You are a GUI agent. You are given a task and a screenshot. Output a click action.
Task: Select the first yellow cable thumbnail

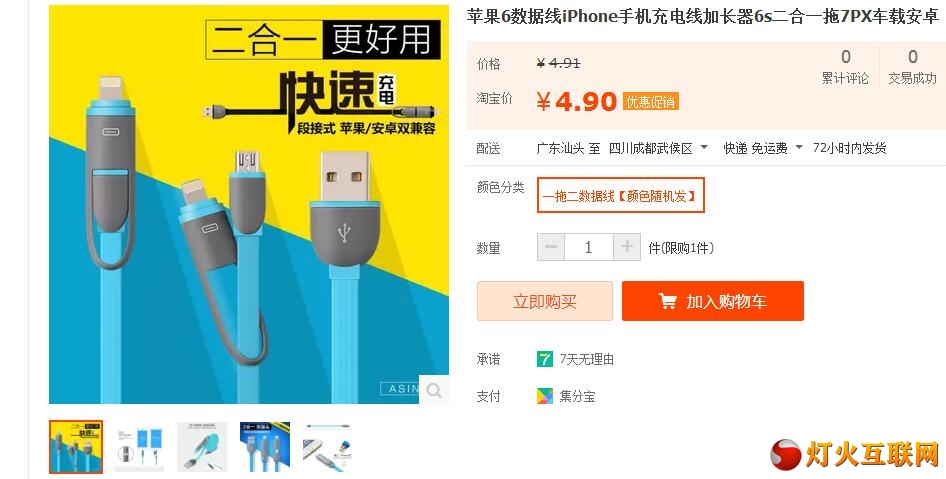76,447
